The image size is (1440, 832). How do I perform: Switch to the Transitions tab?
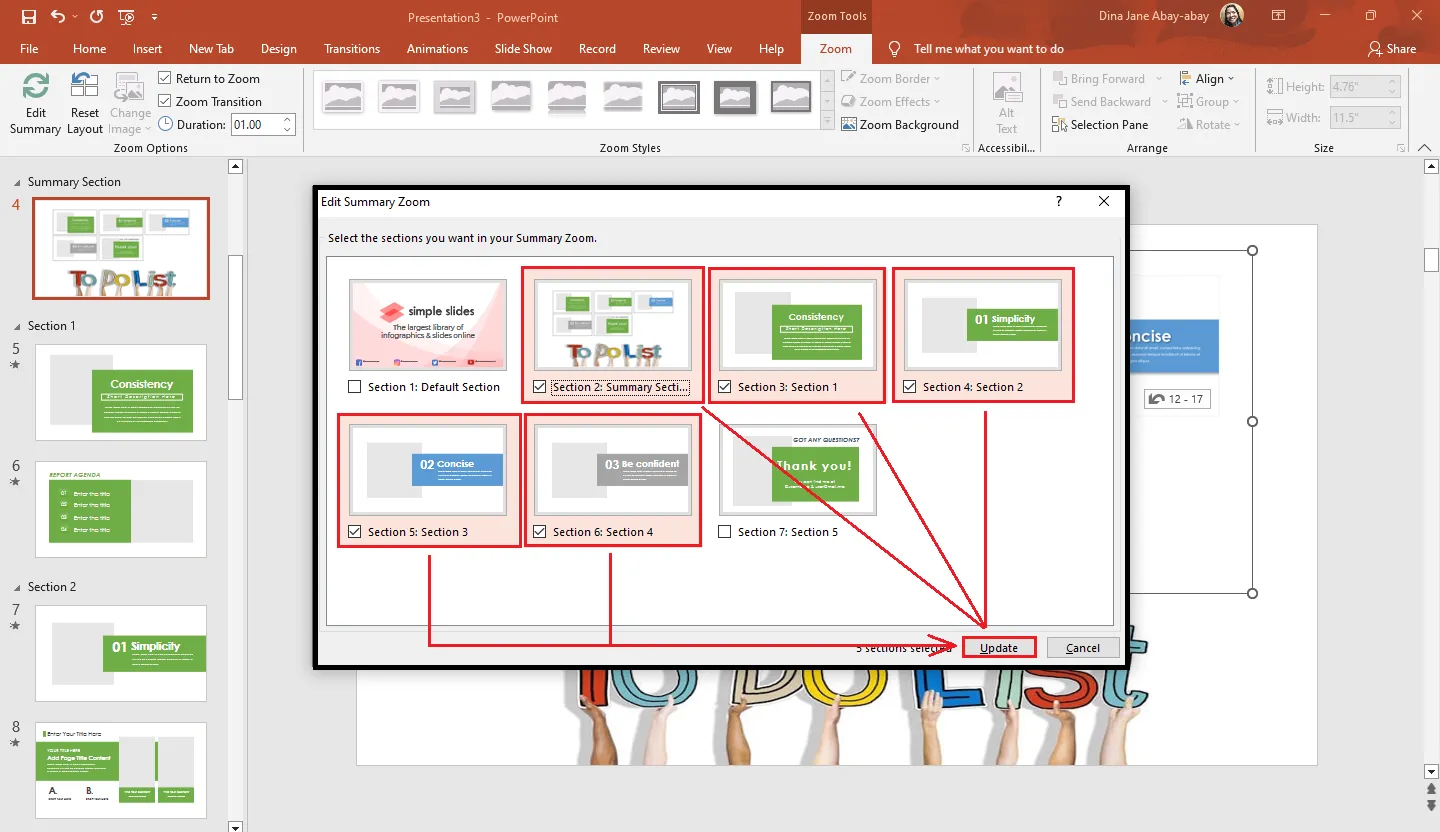352,49
